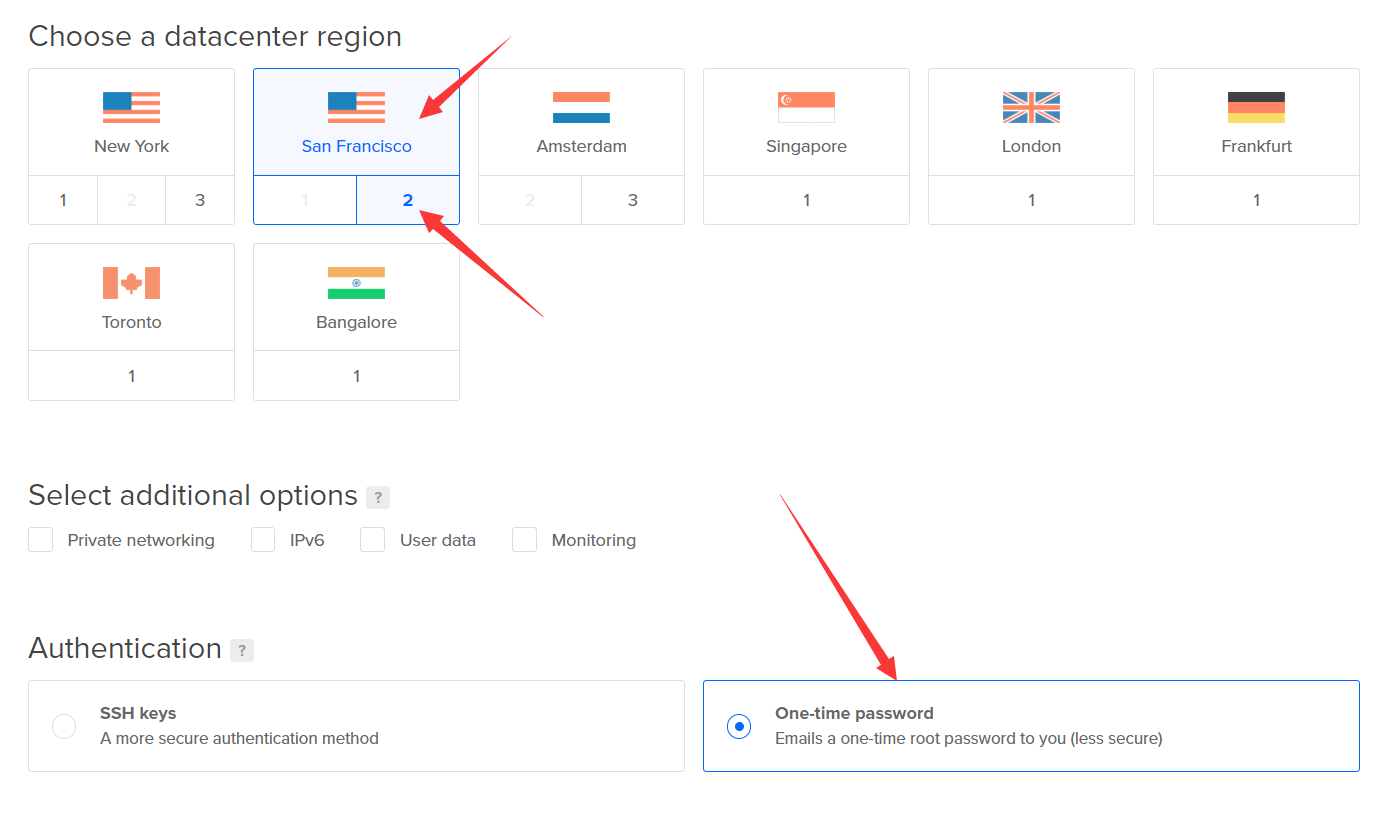Choose the Bangalore Indian flag icon

click(356, 283)
